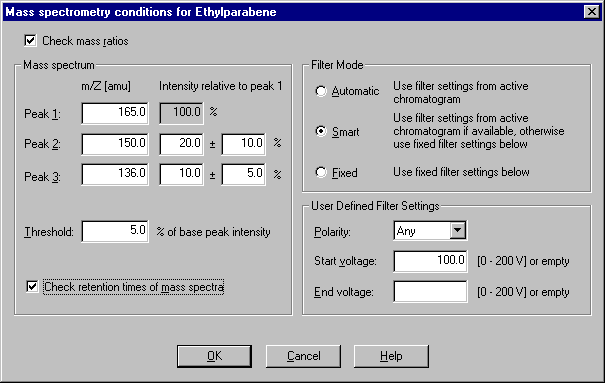This screenshot has height=383, width=606.
Task: Click the 'User Defined Filter Settings' group label
Action: [x=375, y=206]
